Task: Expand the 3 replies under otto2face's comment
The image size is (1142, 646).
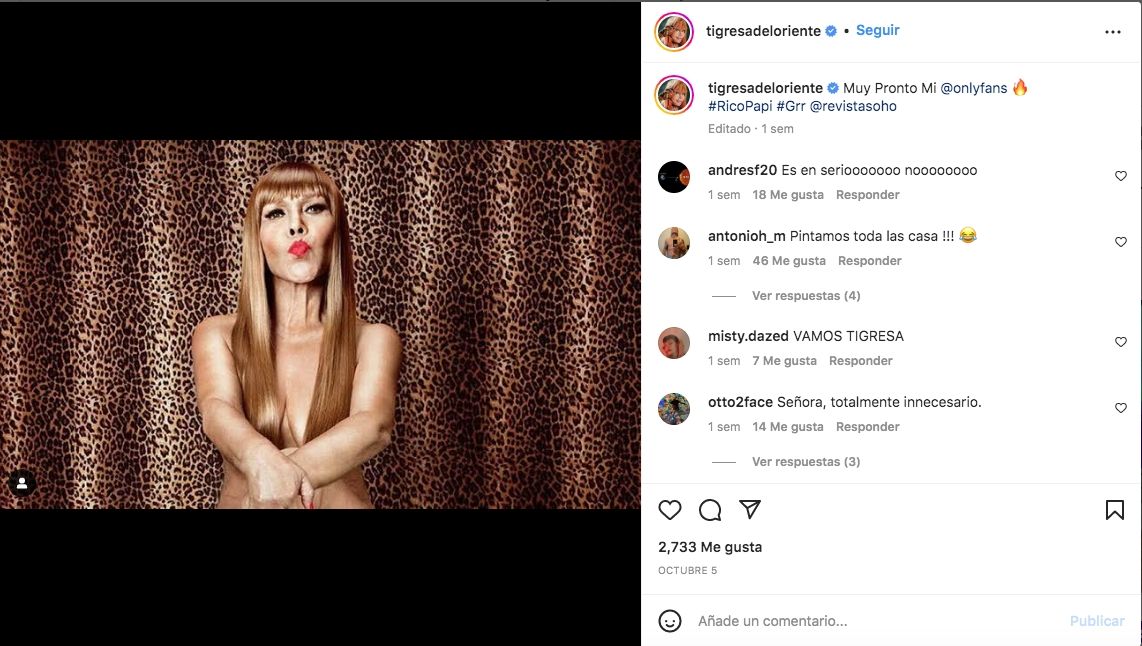Action: coord(806,462)
